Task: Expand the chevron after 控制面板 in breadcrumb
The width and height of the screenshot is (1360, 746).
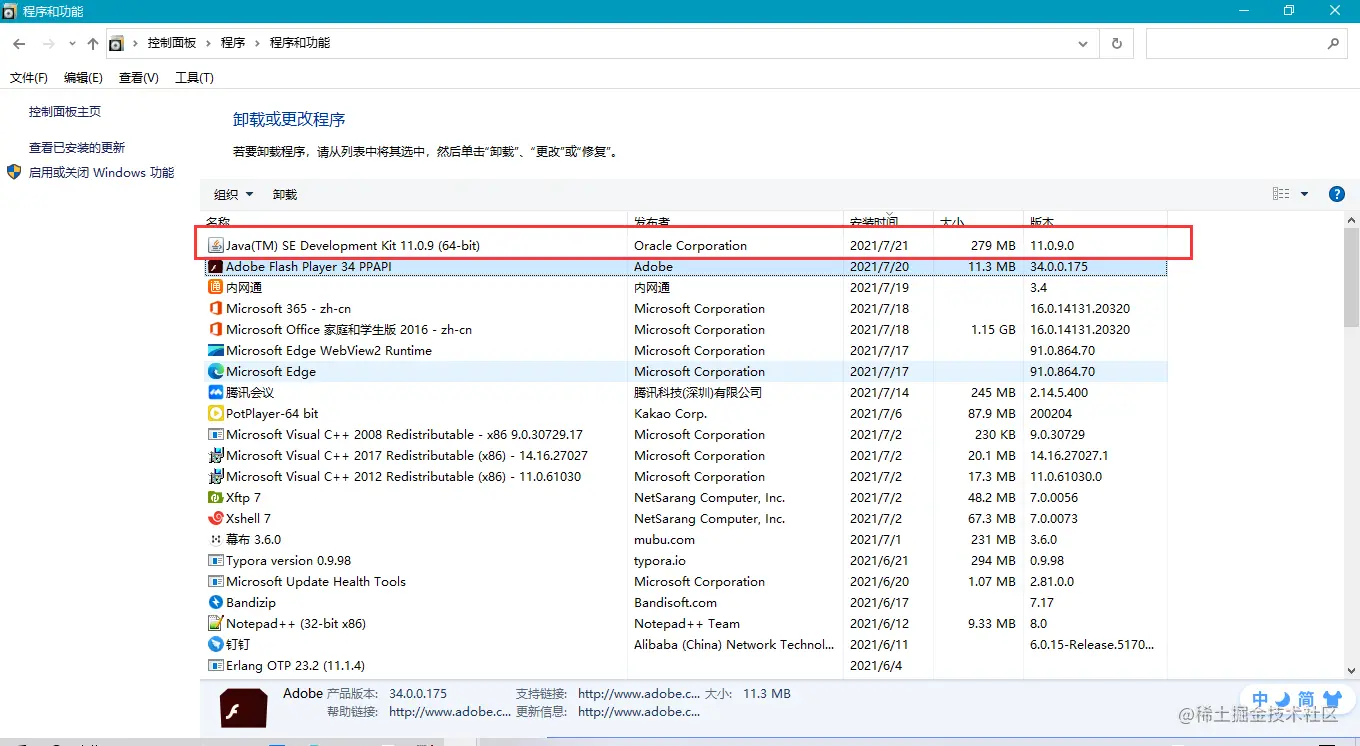Action: (209, 44)
